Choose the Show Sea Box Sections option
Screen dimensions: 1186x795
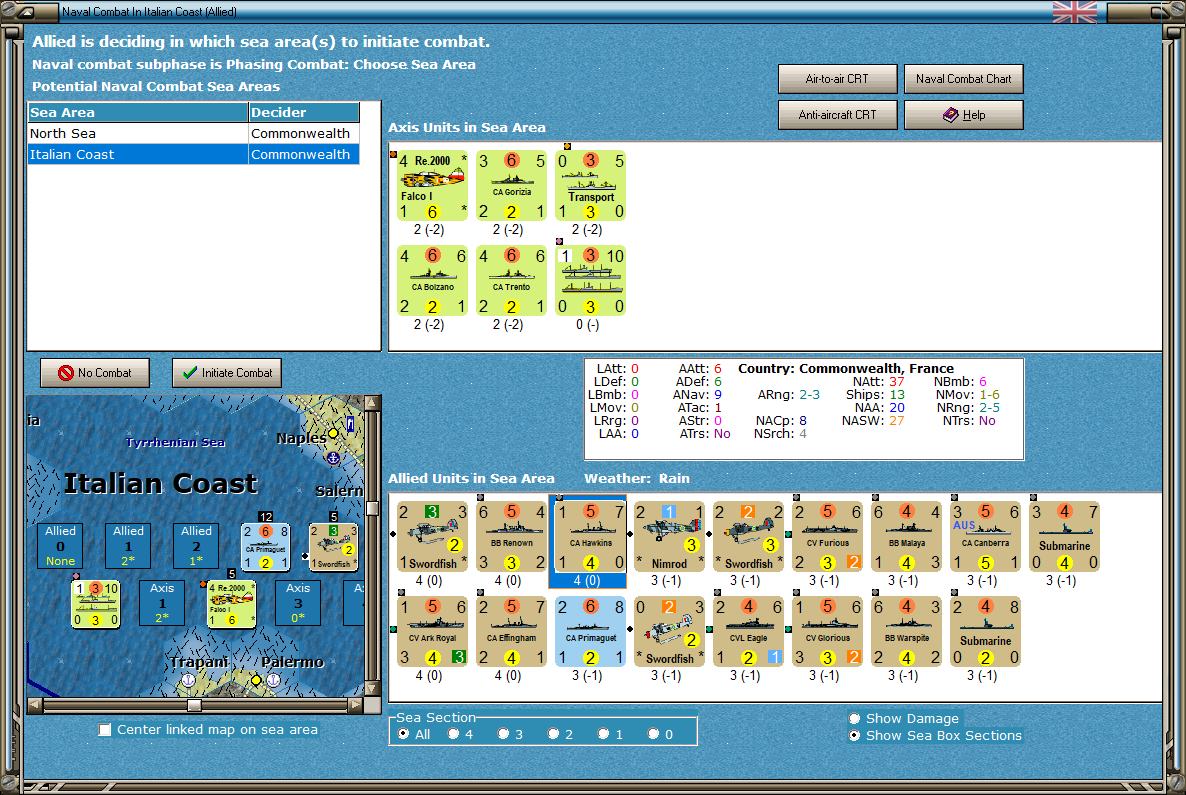tap(855, 735)
